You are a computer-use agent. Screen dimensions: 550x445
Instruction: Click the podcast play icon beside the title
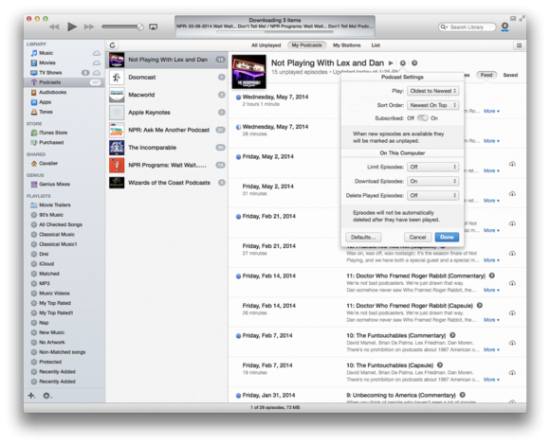(x=391, y=63)
